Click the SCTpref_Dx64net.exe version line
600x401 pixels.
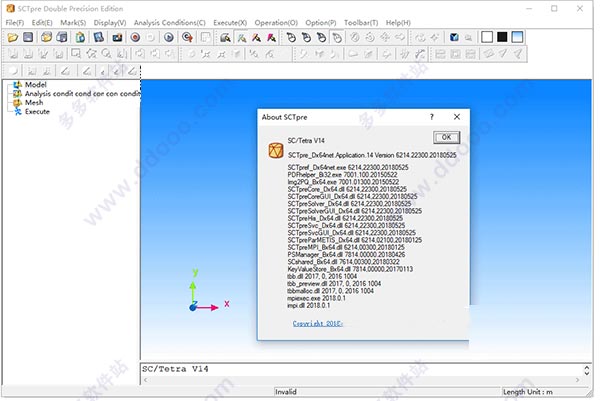tap(348, 167)
